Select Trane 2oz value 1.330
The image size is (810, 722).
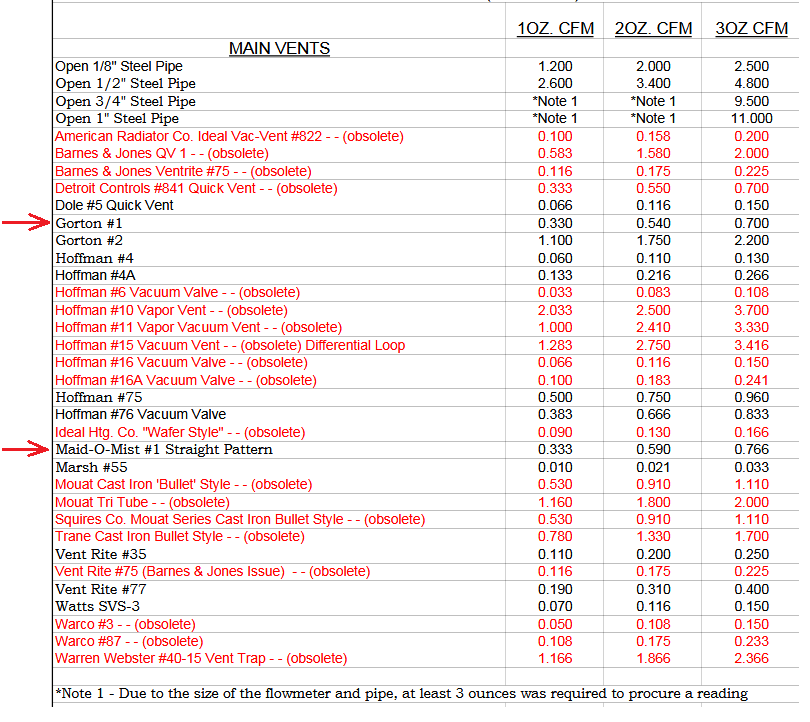(x=653, y=537)
